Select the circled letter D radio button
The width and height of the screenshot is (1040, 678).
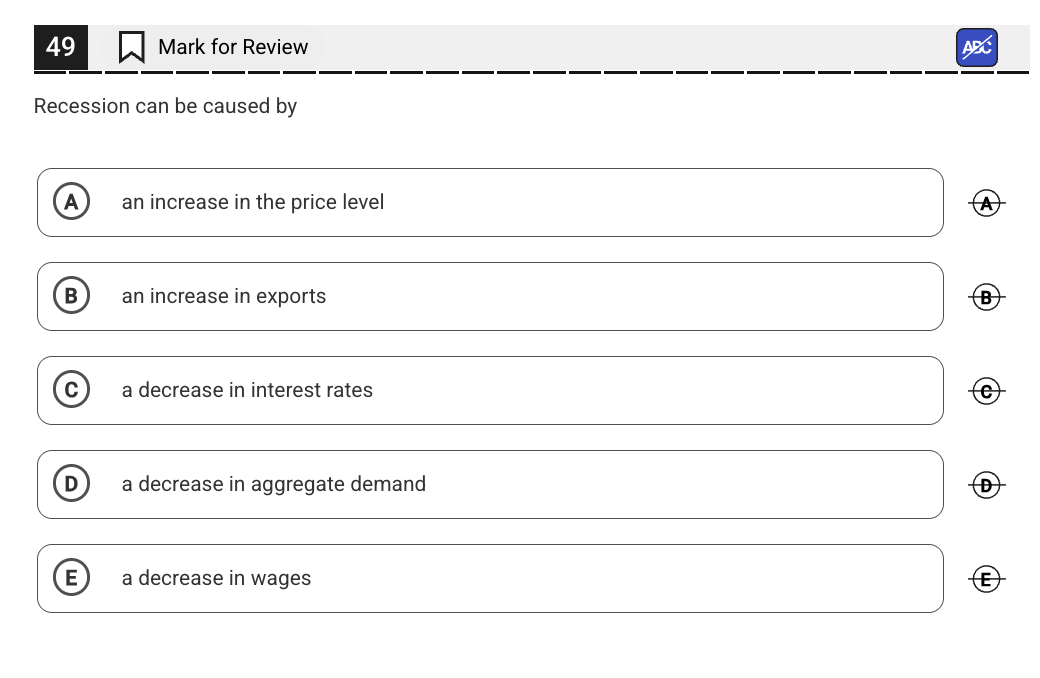click(71, 484)
